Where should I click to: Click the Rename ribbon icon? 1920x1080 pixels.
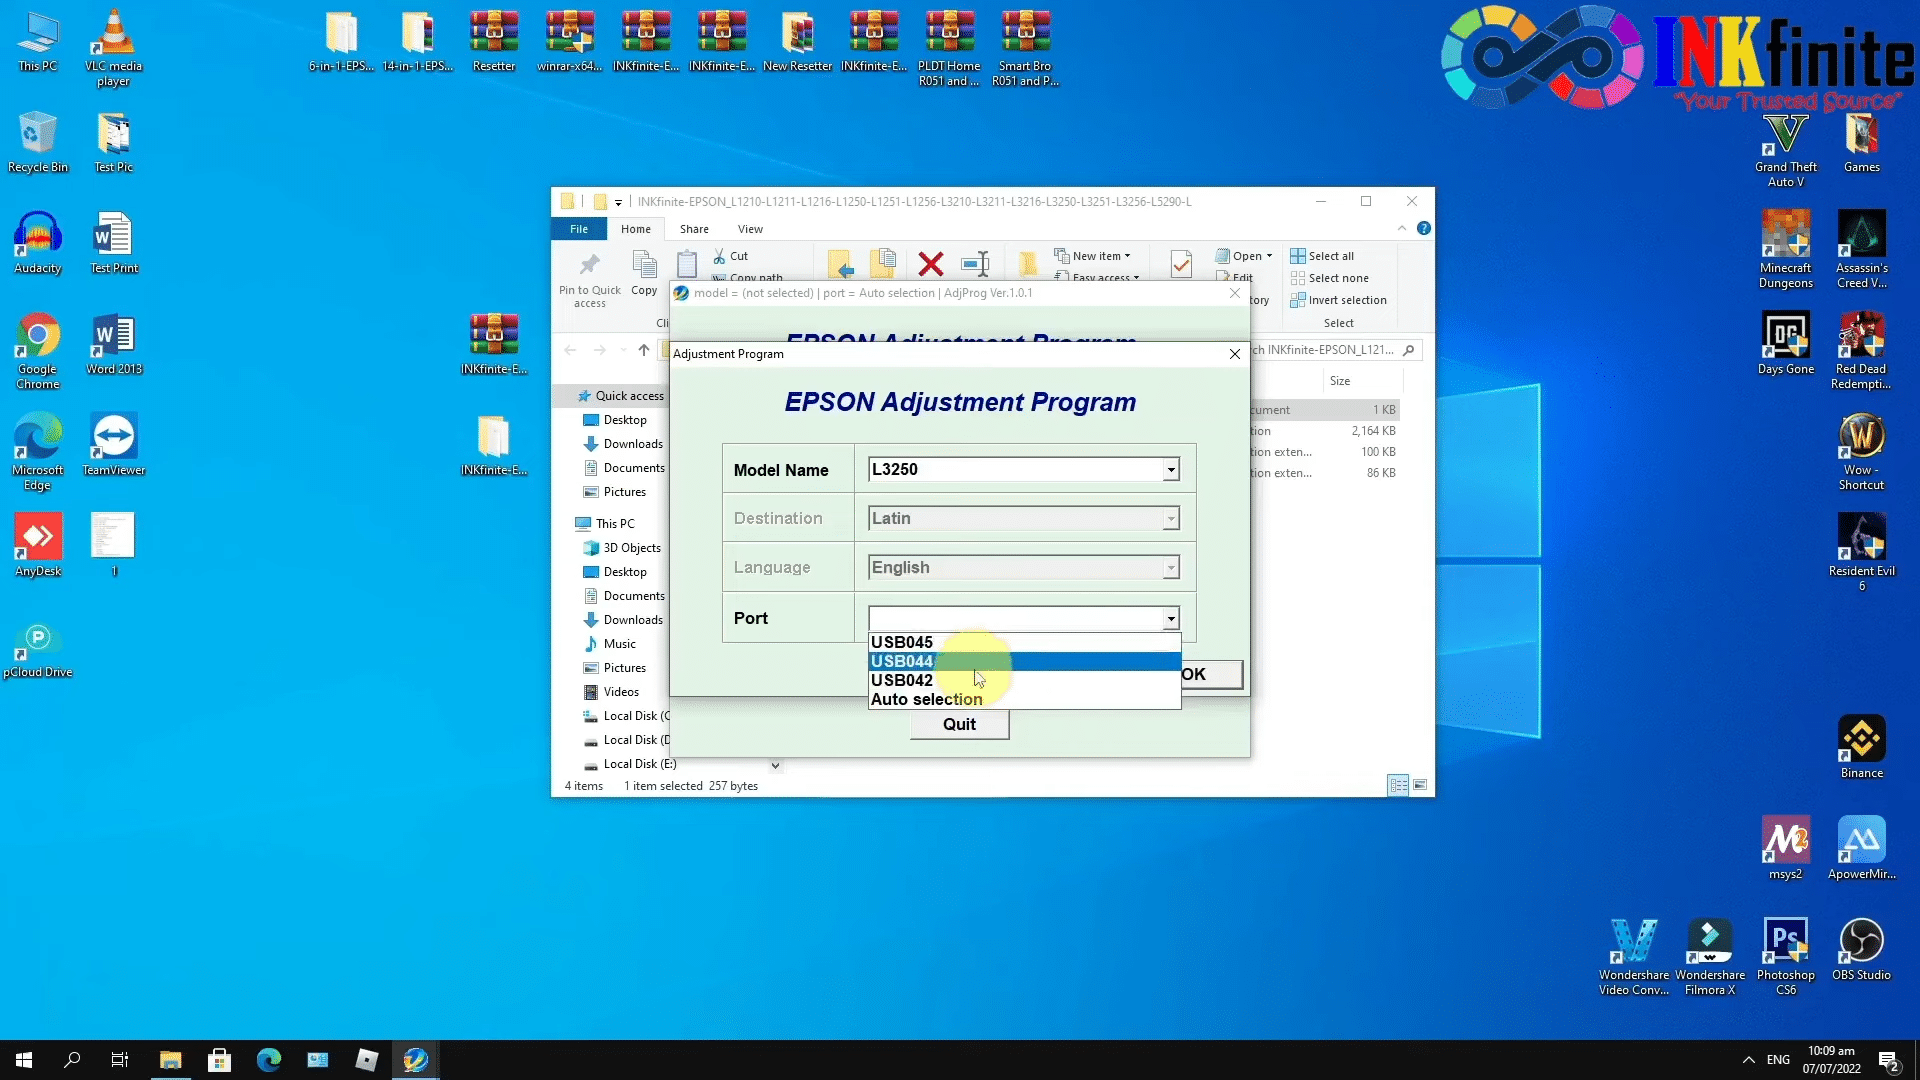(975, 264)
